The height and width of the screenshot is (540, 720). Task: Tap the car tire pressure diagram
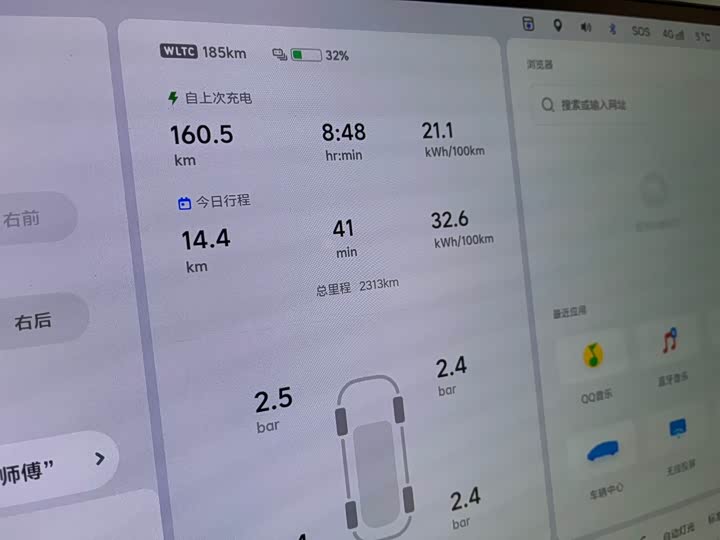(375, 455)
